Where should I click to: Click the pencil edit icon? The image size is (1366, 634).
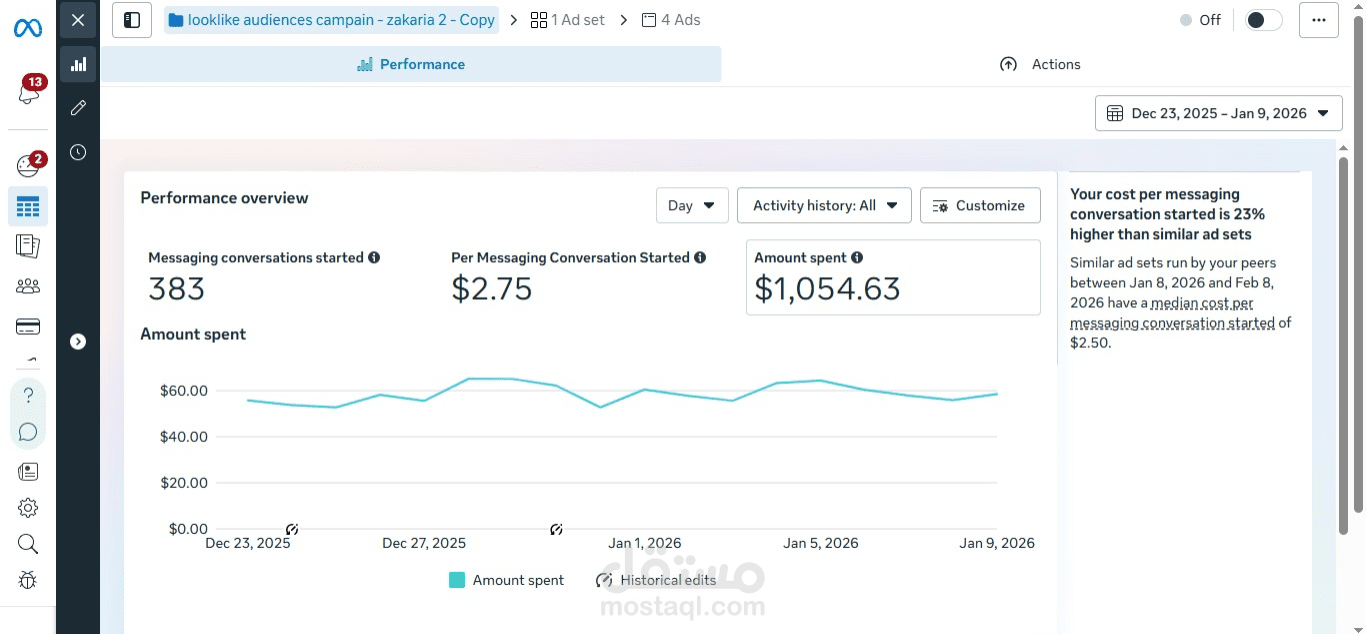(x=78, y=108)
